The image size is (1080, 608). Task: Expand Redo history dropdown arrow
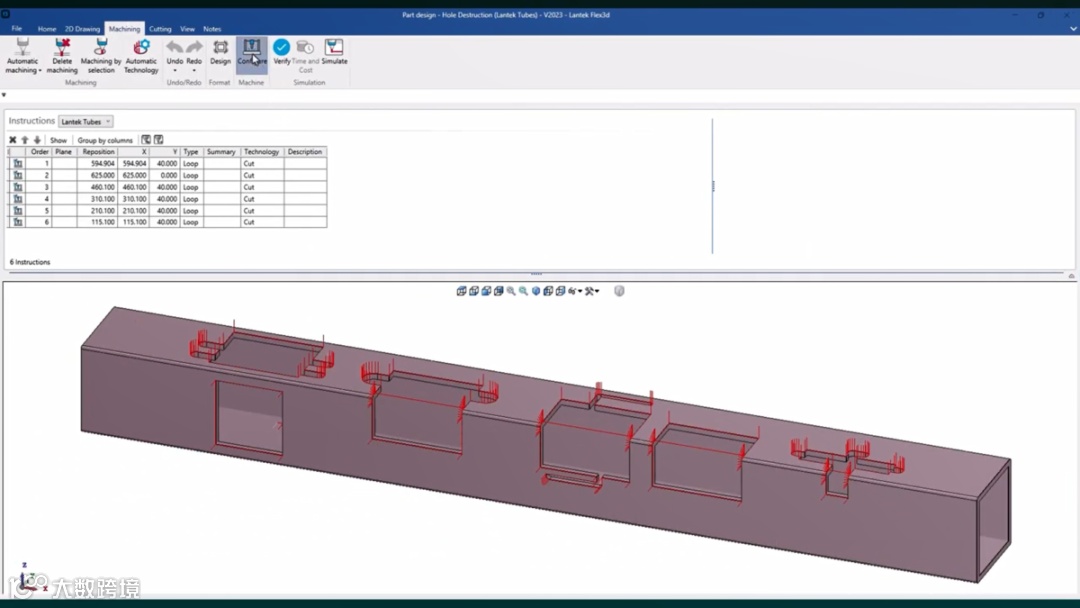(194, 71)
